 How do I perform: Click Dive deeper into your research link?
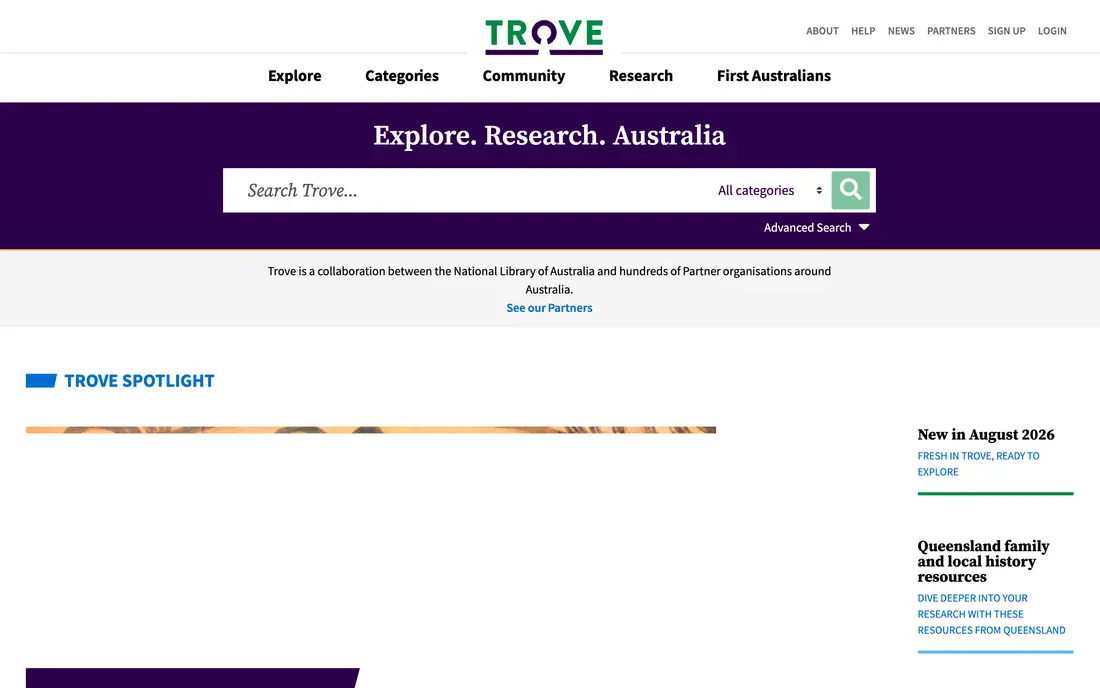point(991,614)
